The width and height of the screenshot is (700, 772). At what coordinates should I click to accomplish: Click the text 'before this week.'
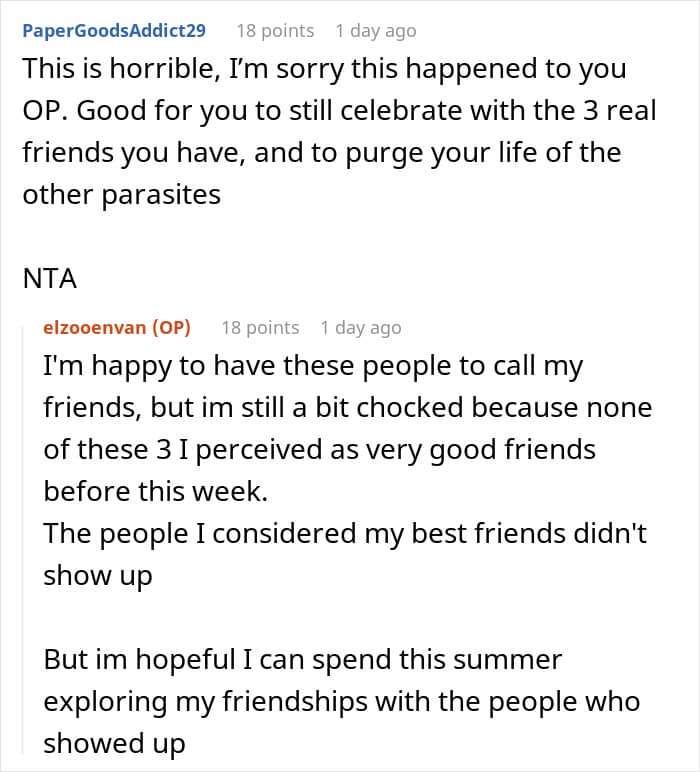156,492
